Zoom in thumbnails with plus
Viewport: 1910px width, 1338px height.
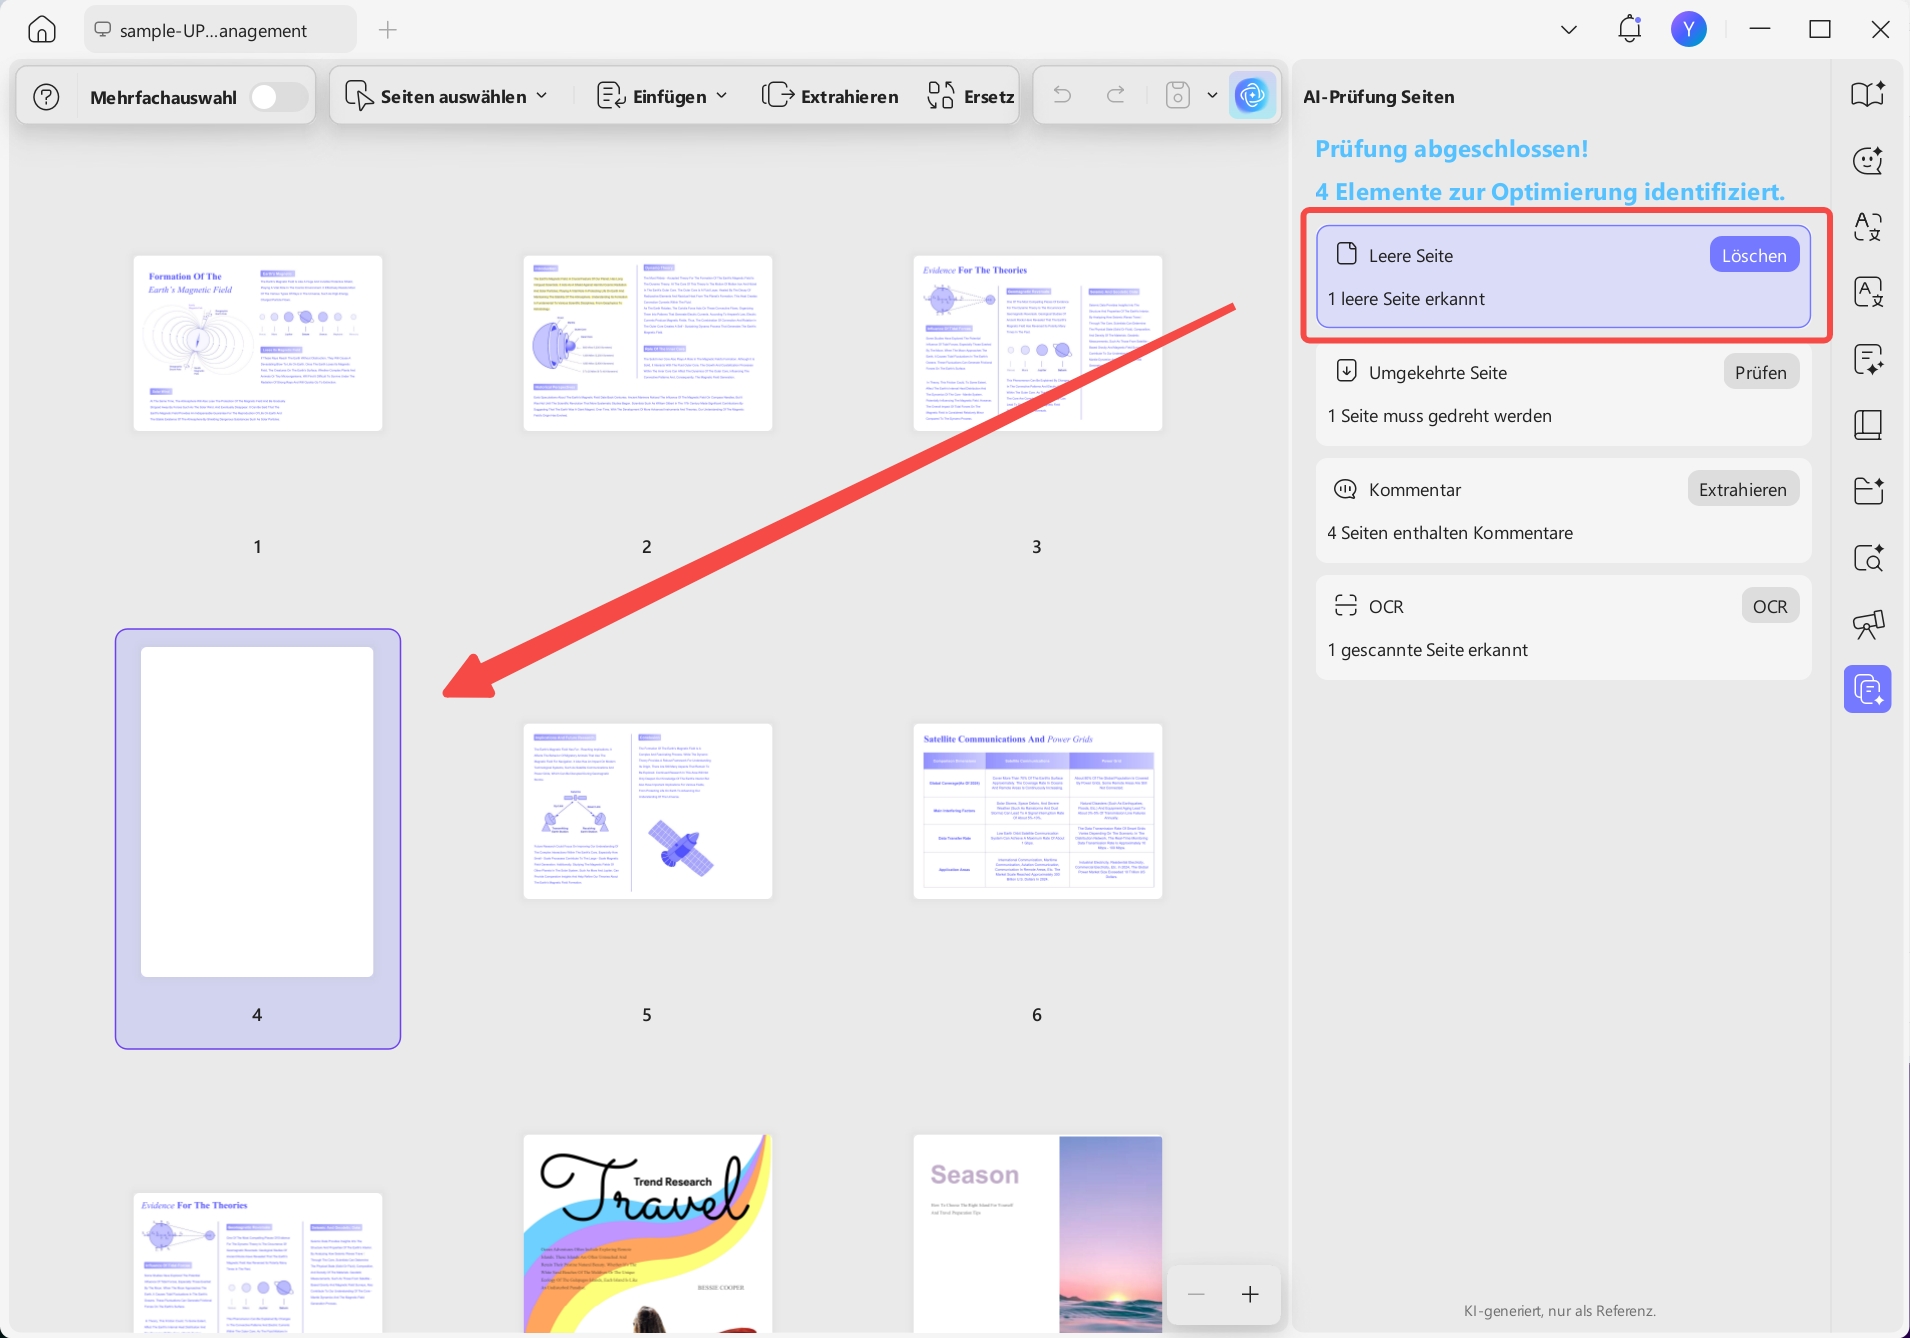(1250, 1294)
